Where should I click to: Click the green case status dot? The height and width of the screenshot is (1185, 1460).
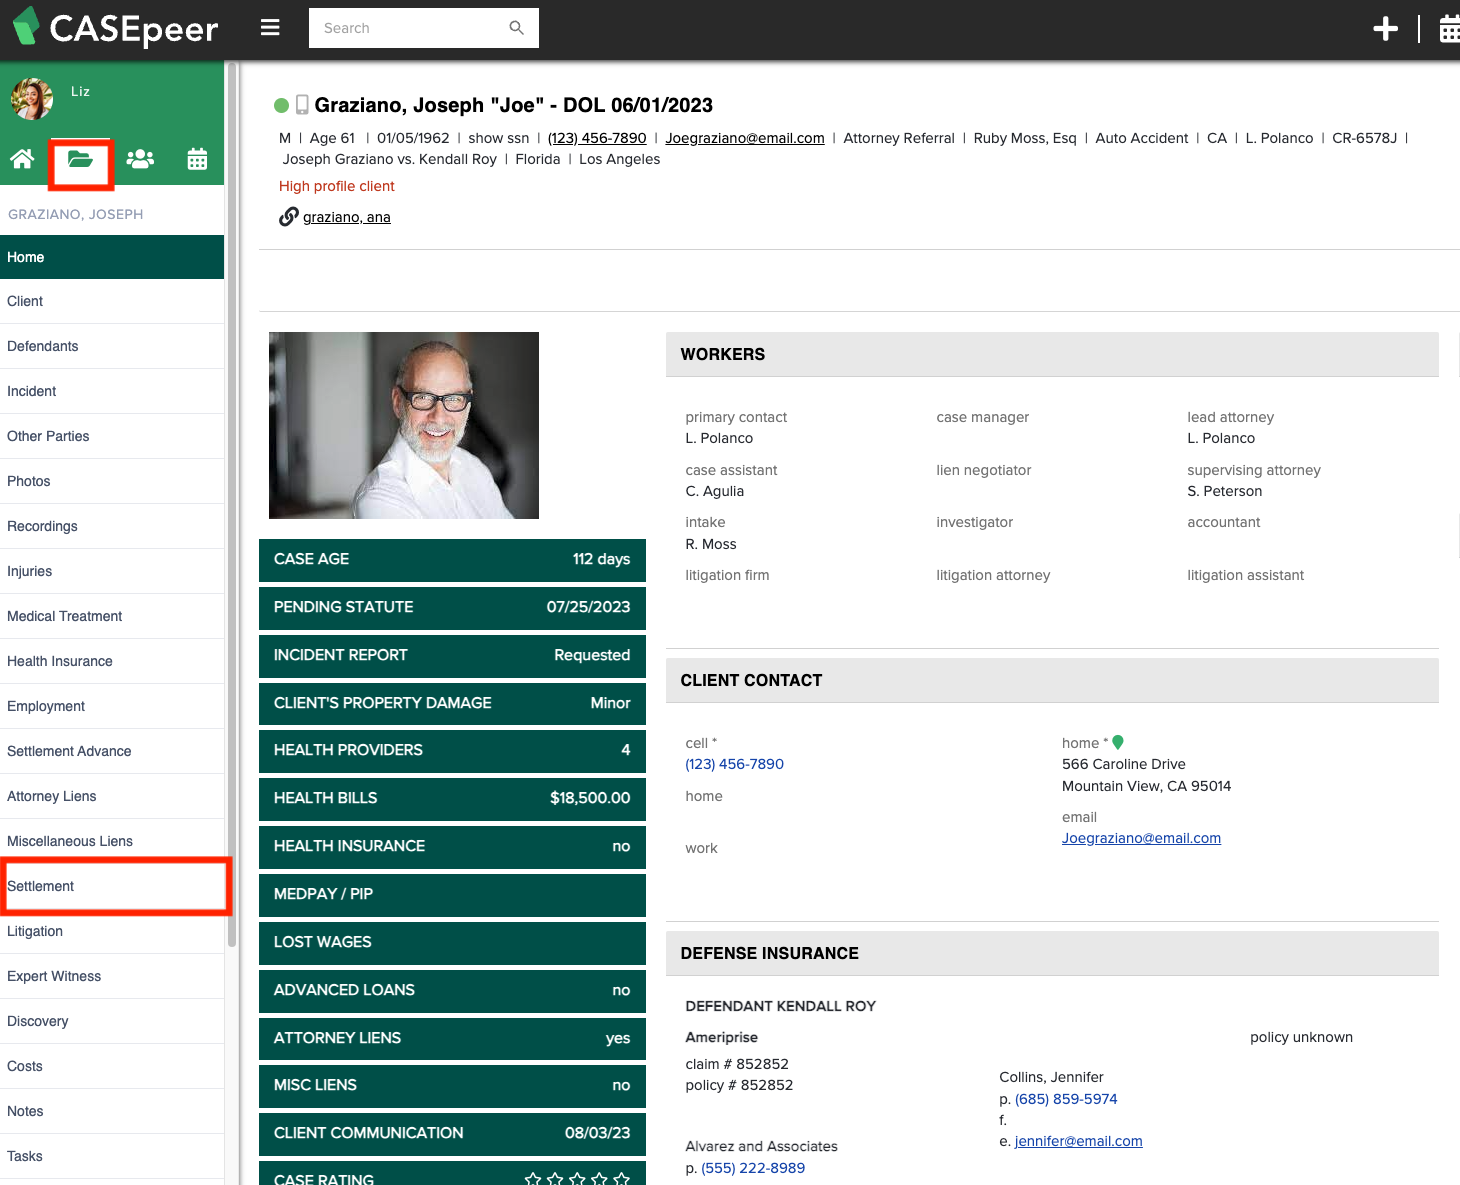click(x=281, y=105)
